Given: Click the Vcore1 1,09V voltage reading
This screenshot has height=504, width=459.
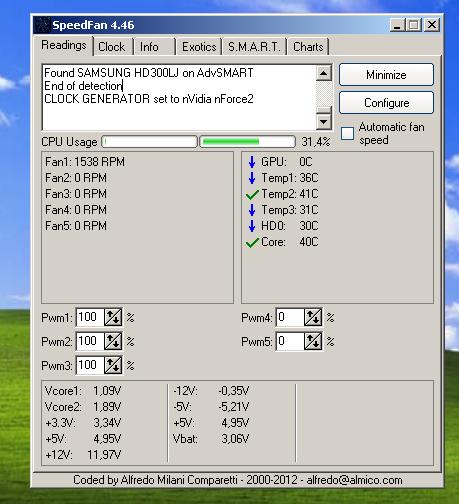Looking at the screenshot, I should (x=83, y=391).
